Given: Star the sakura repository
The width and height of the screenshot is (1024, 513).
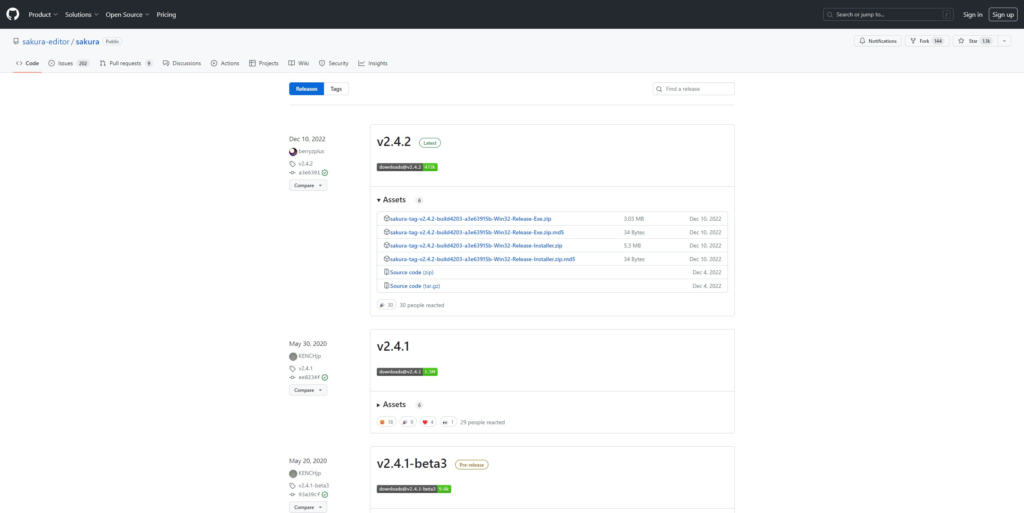Looking at the screenshot, I should tap(974, 41).
